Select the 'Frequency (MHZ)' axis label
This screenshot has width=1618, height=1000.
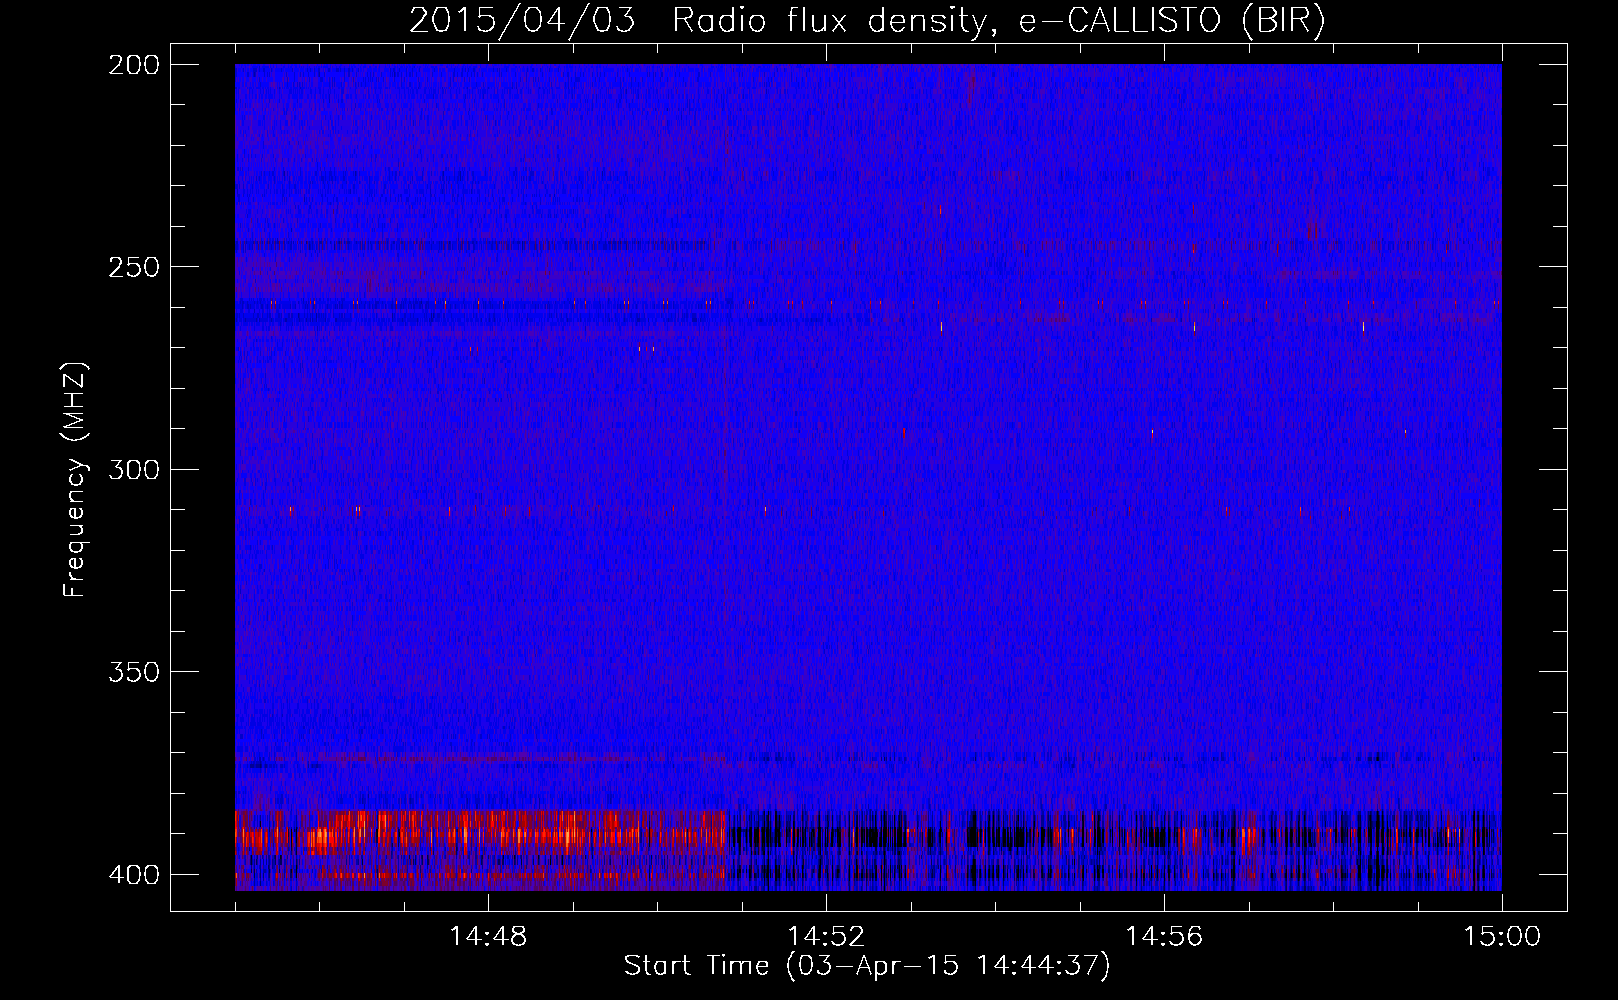[x=75, y=480]
